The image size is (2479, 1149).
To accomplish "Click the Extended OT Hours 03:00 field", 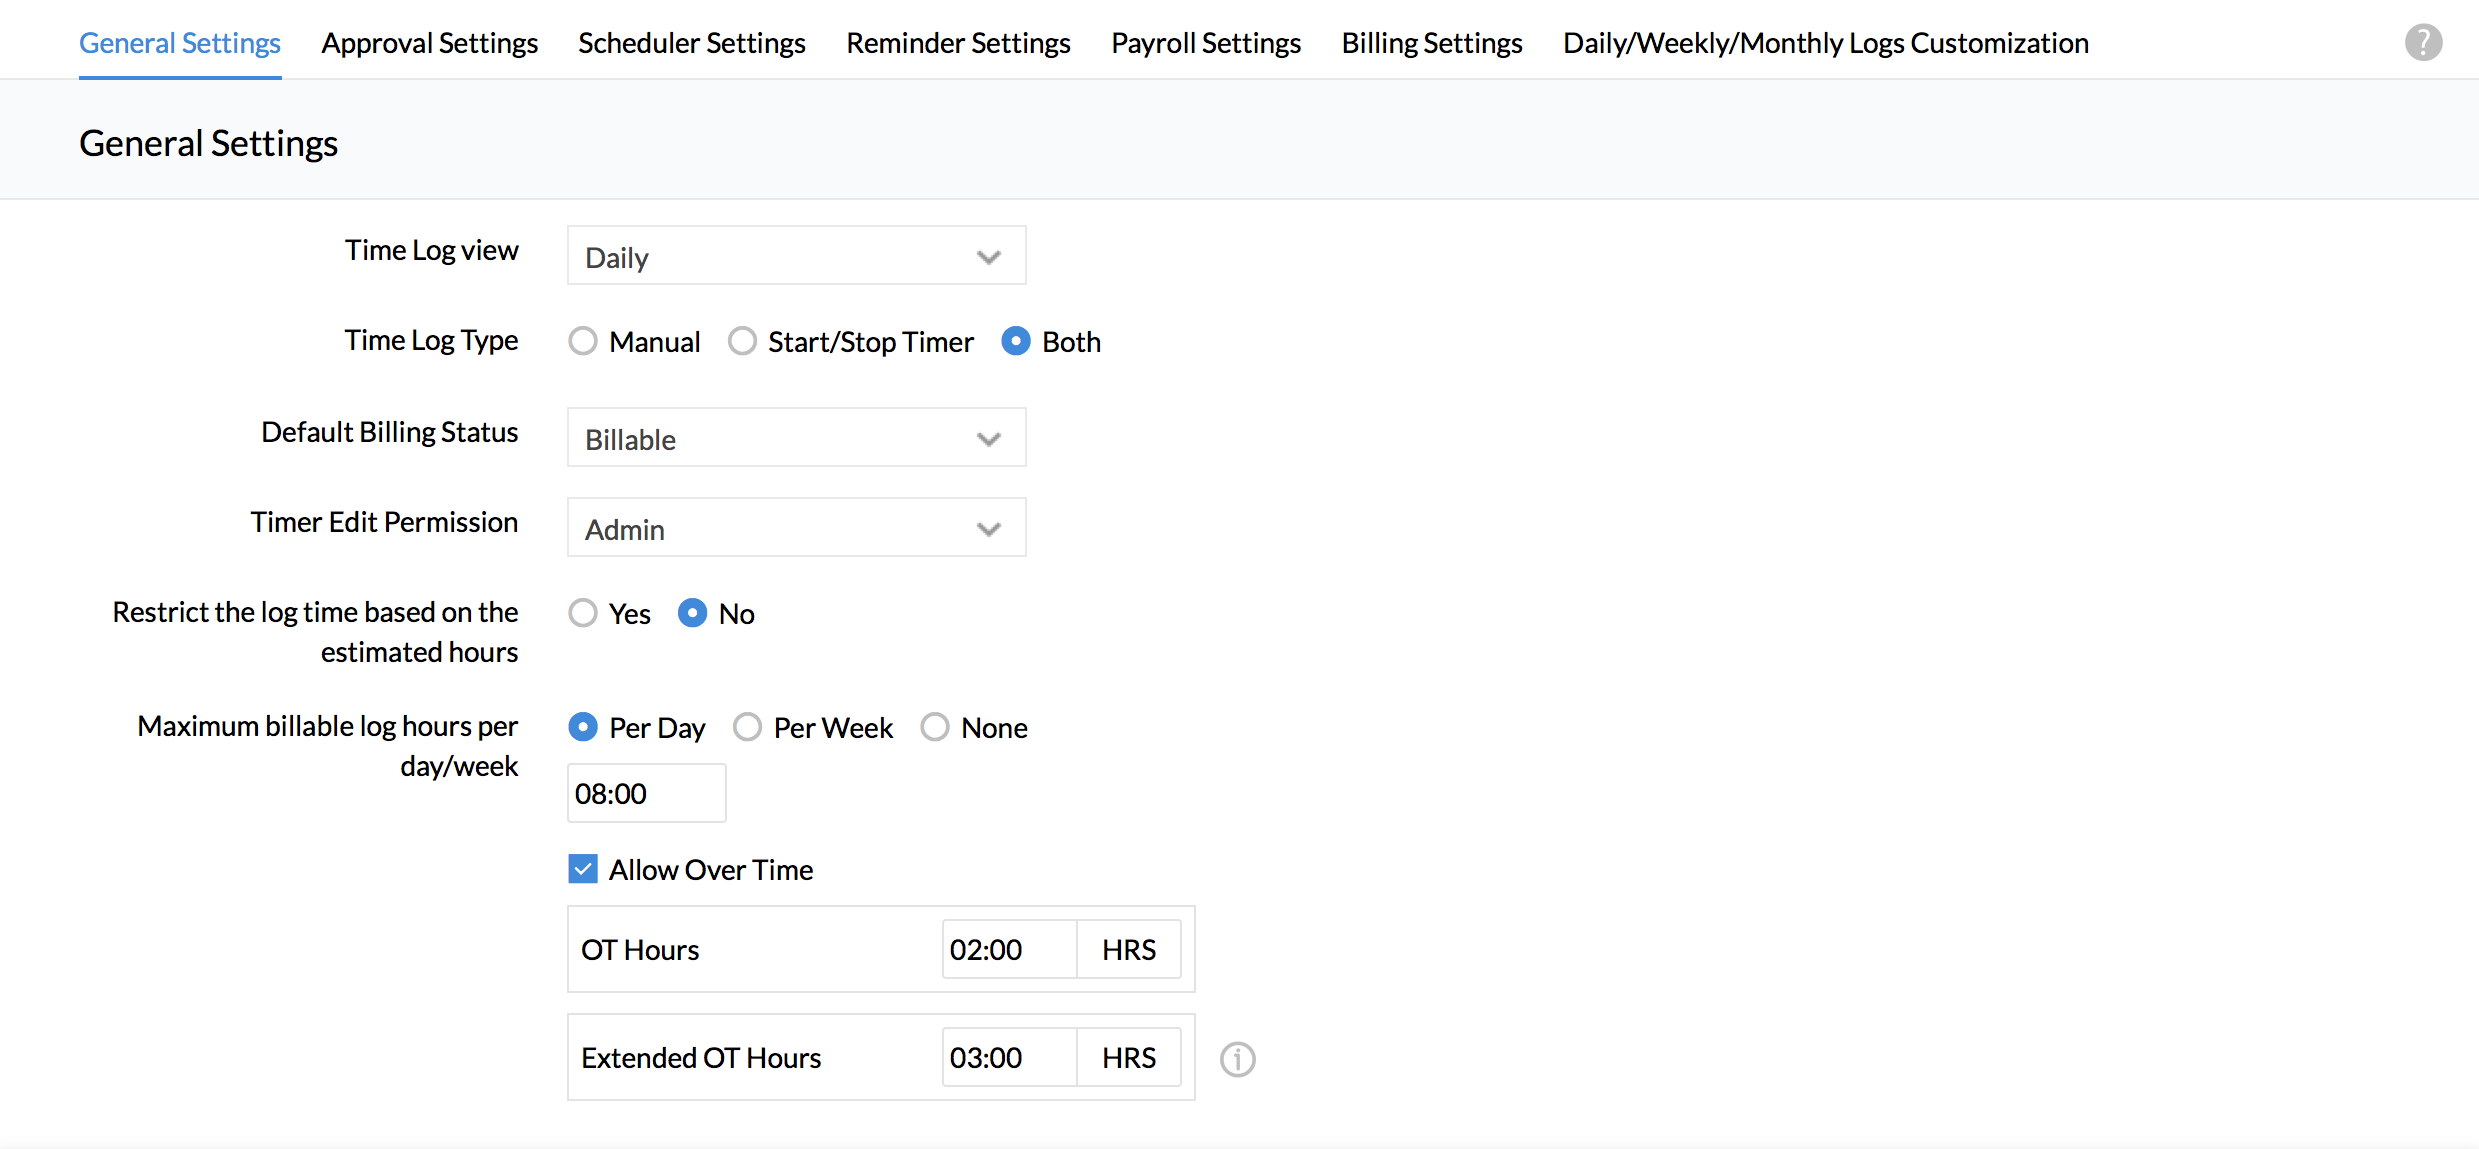I will [1008, 1058].
